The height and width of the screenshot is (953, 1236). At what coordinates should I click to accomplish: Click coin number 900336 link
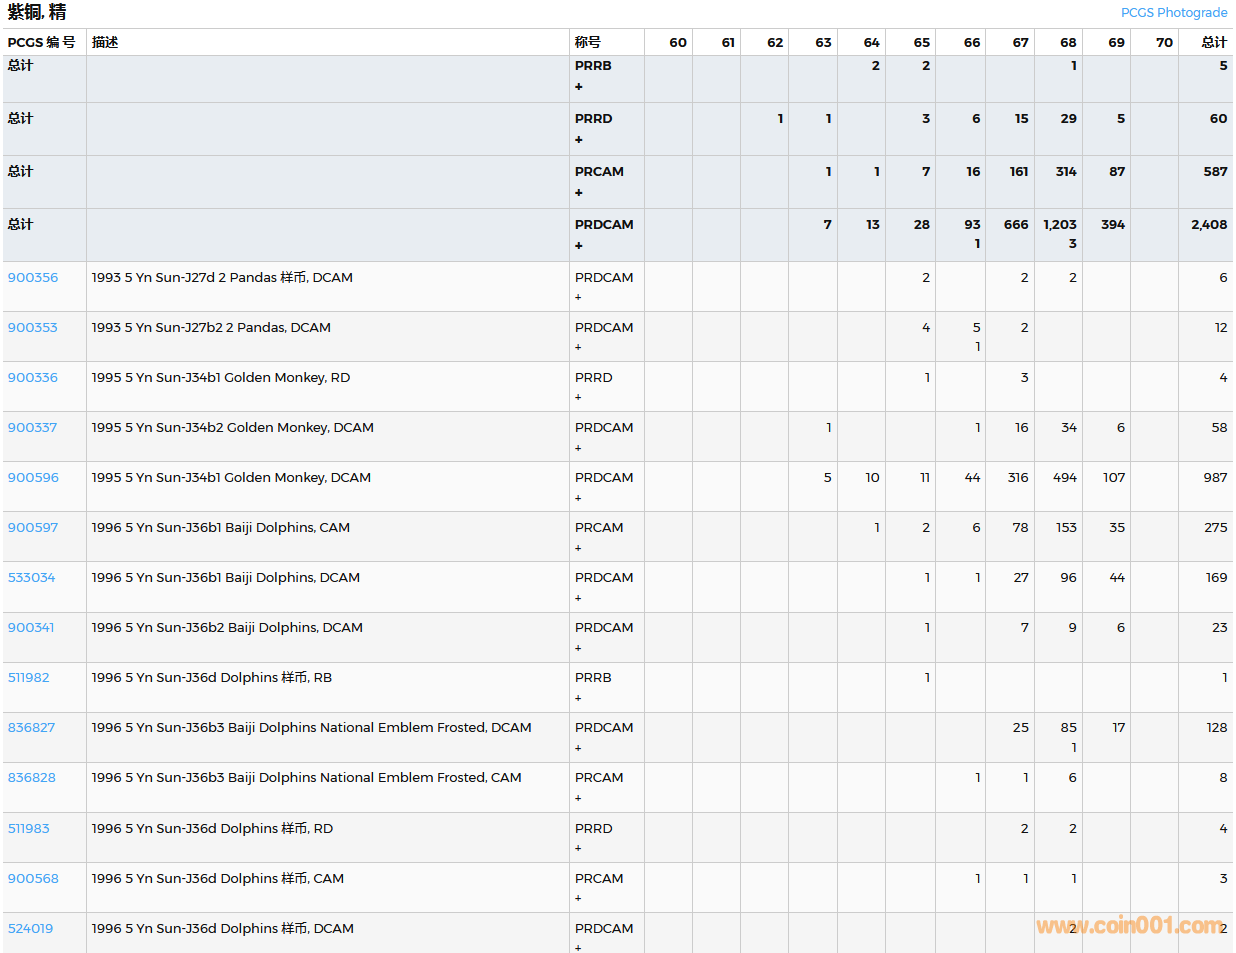(x=33, y=378)
